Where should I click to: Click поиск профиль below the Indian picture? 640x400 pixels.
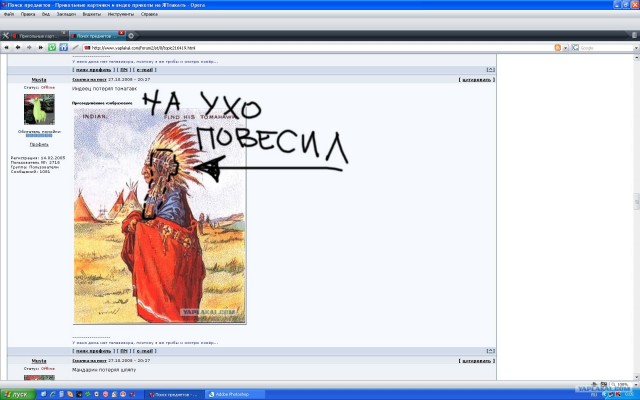pyautogui.click(x=93, y=351)
